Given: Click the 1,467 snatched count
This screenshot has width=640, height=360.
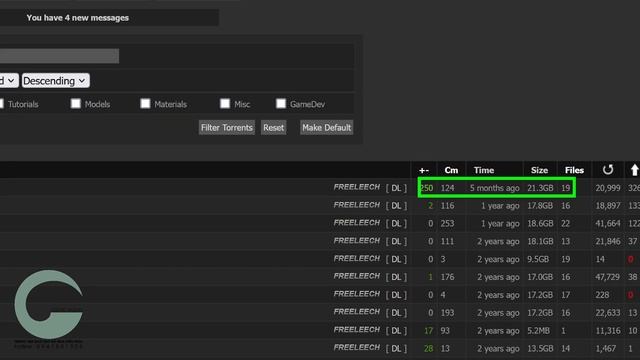Looking at the screenshot, I should click(605, 349).
